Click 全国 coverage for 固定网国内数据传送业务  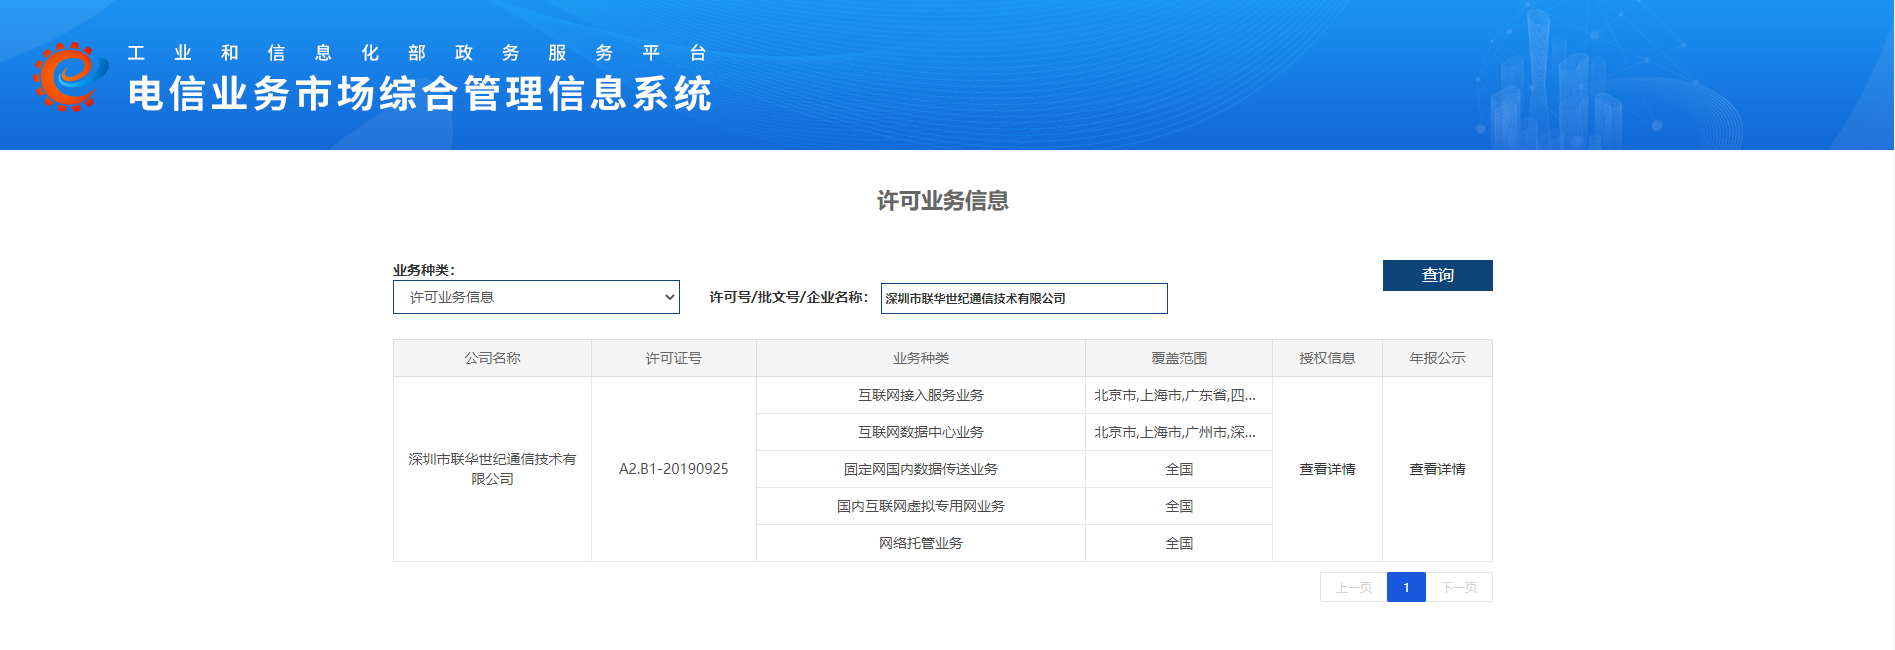(x=1179, y=469)
